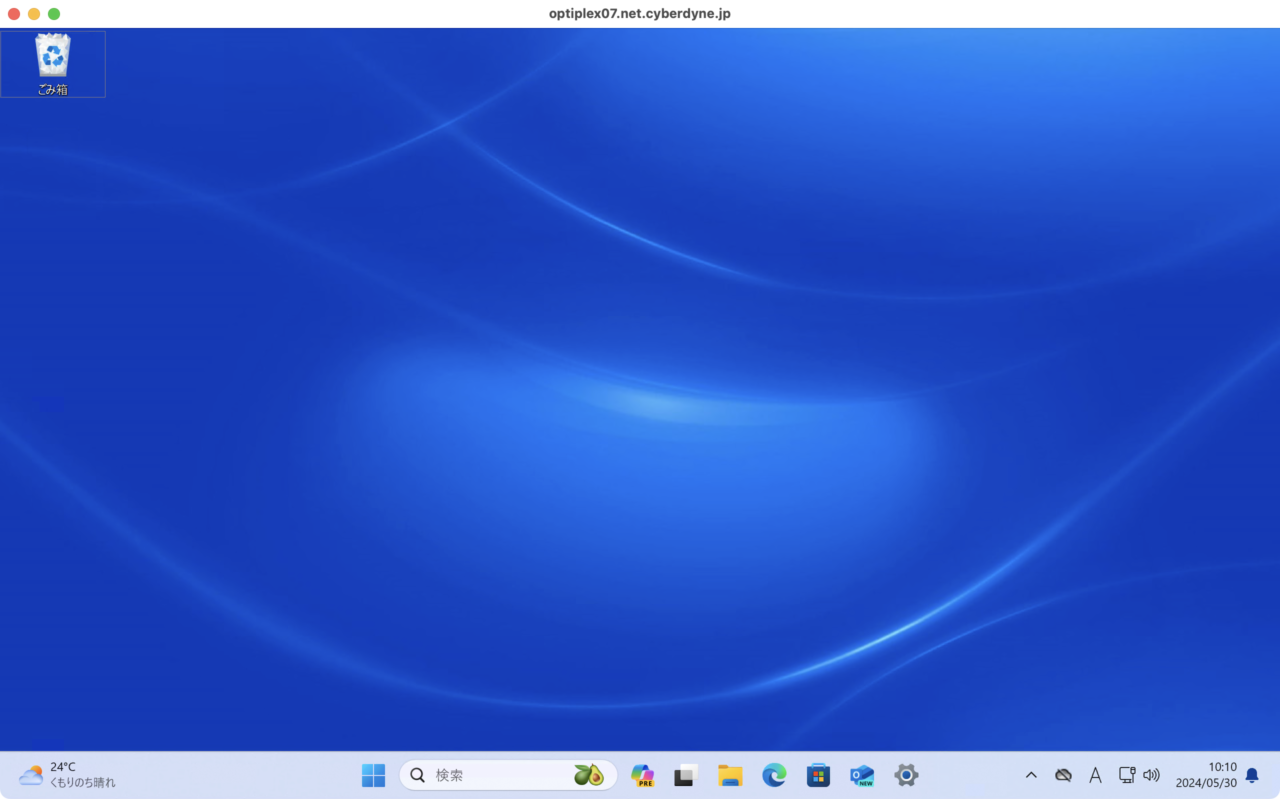This screenshot has height=799, width=1280.
Task: Open Microsoft Store from the taskbar
Action: (818, 775)
